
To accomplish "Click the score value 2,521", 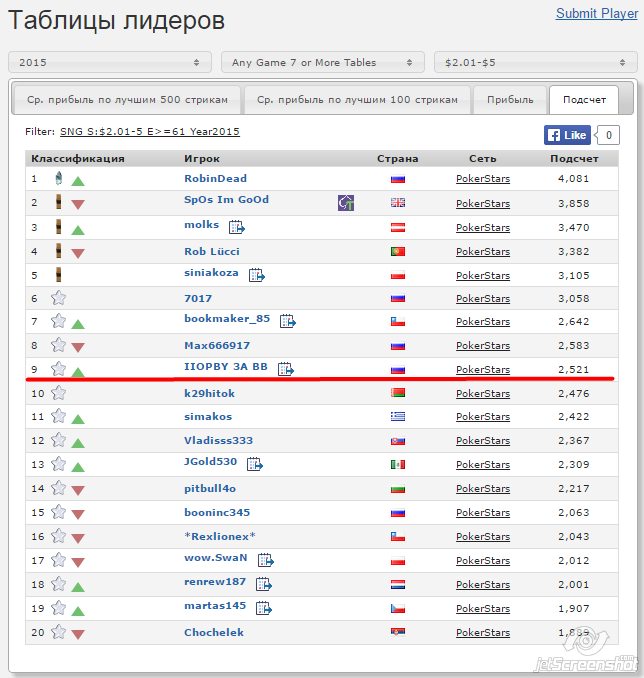I will click(574, 369).
